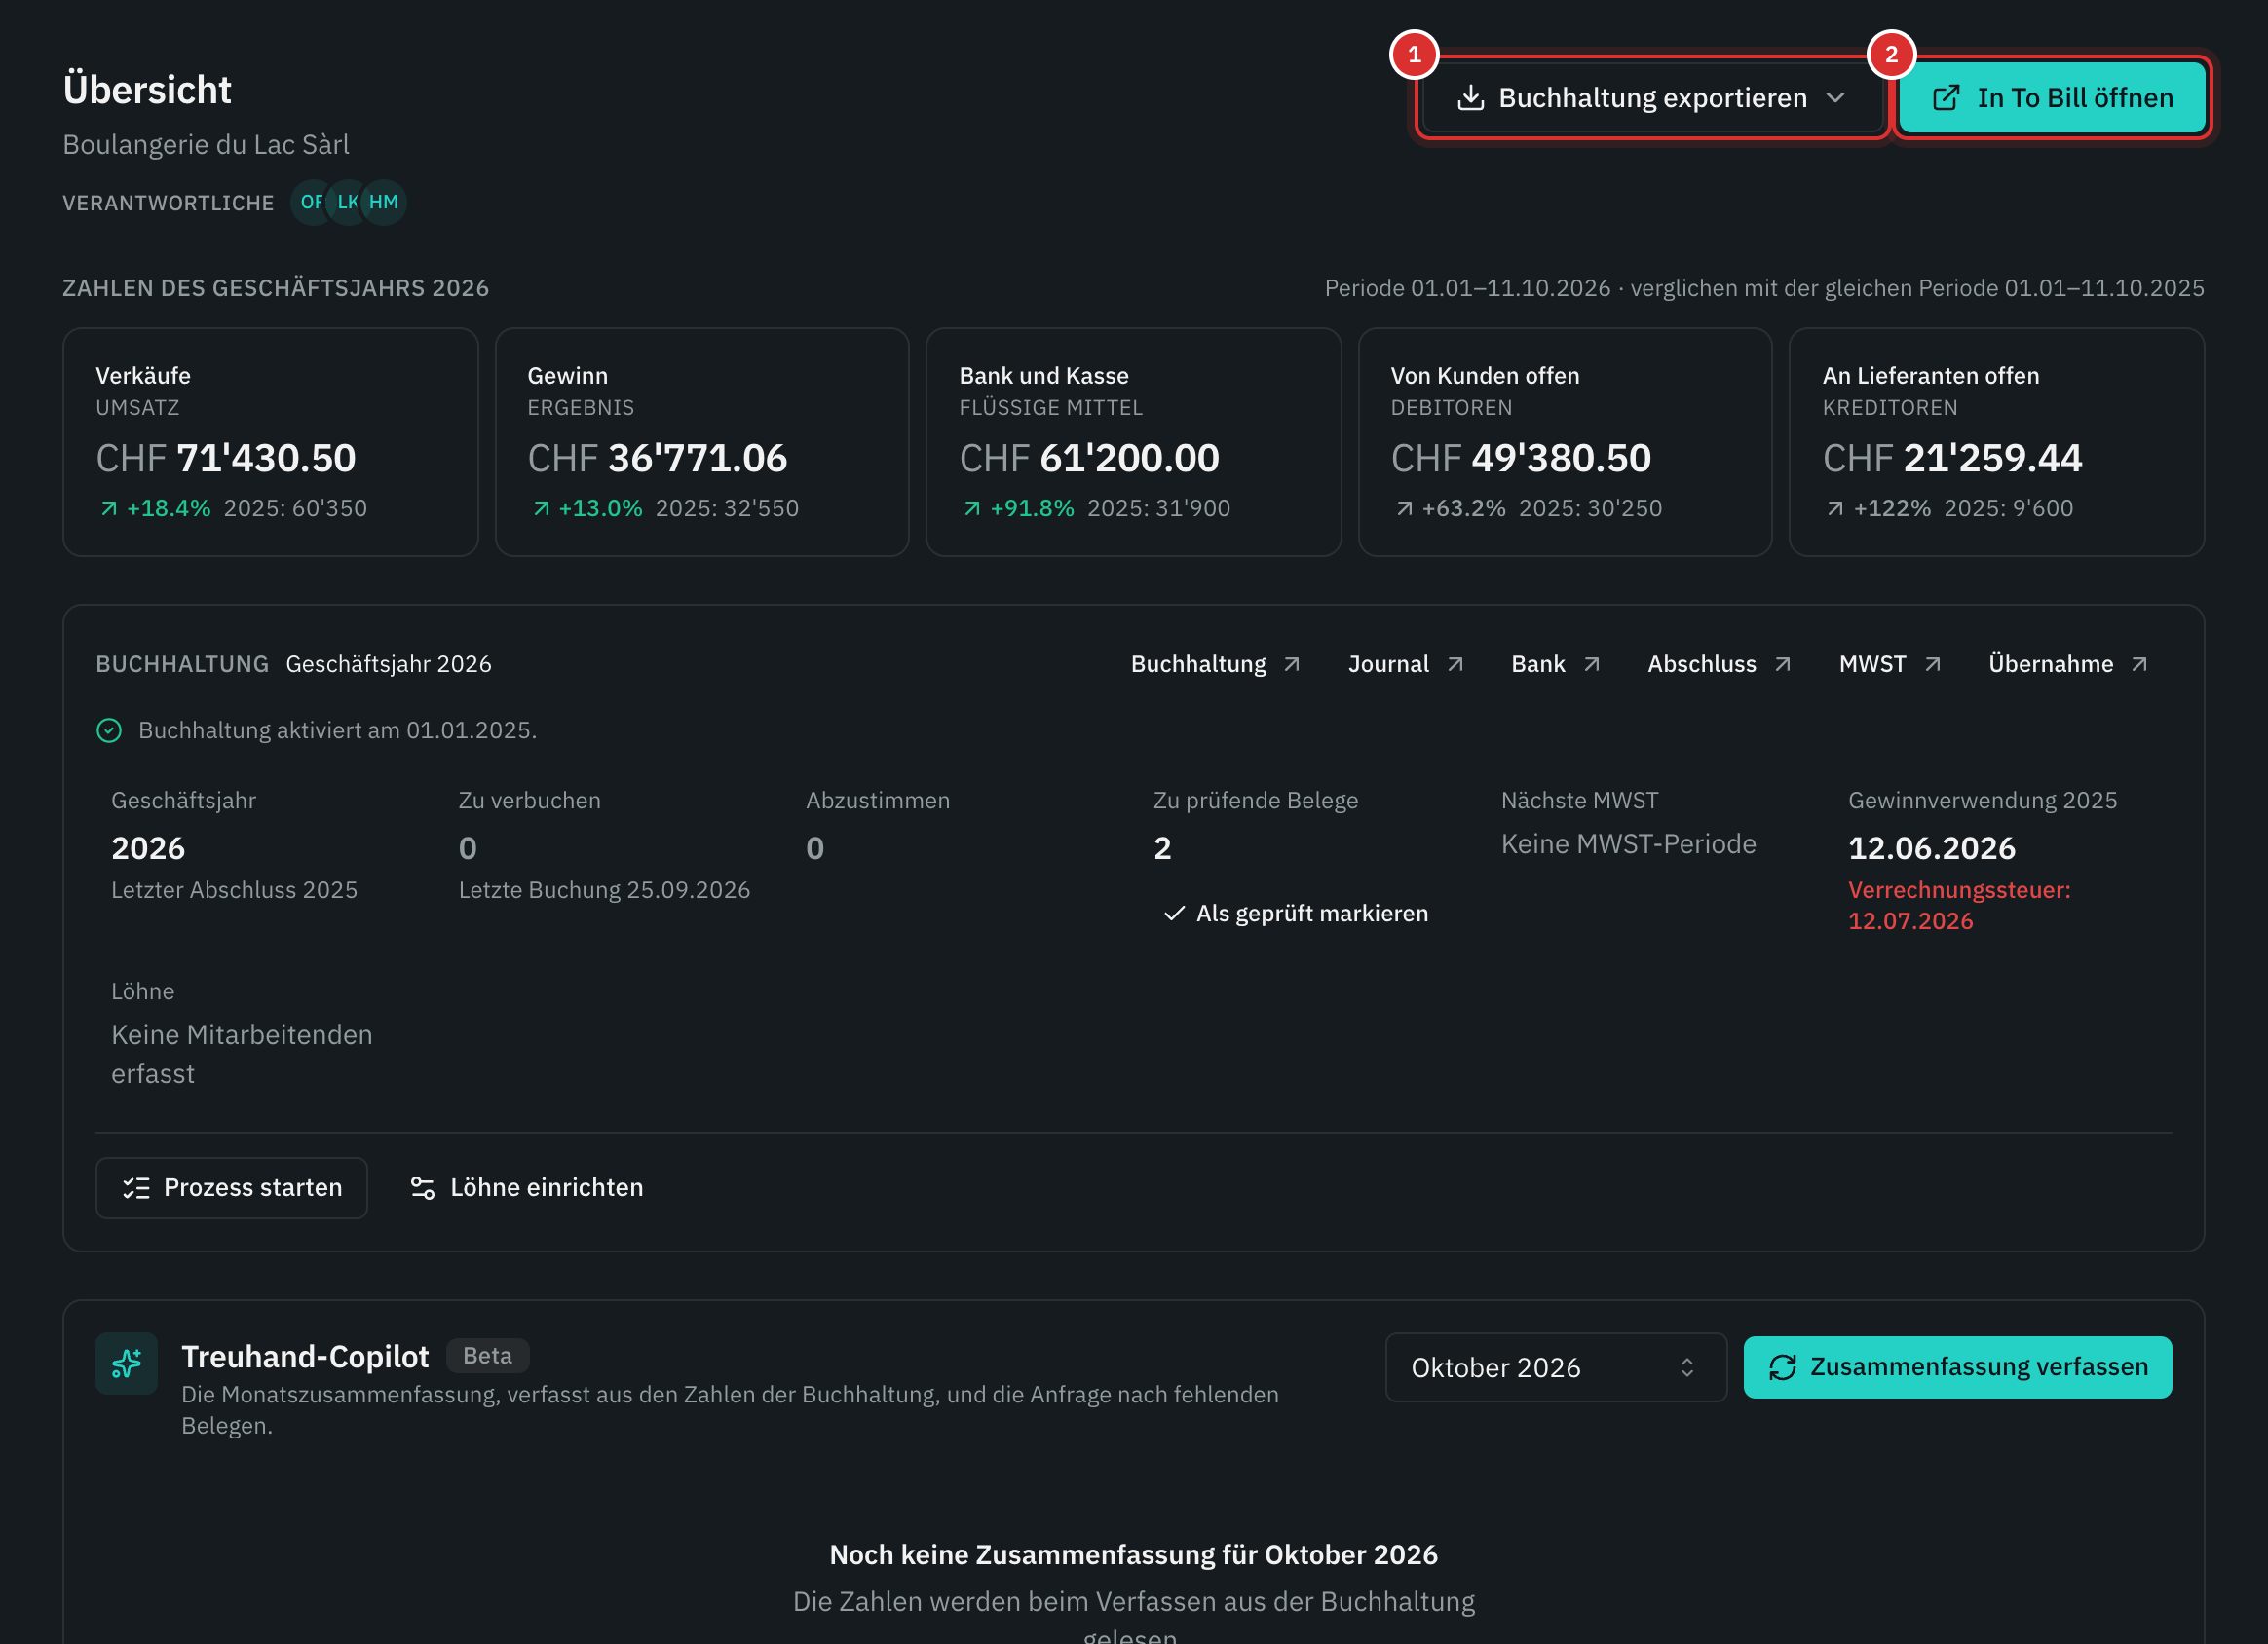The image size is (2268, 1644).
Task: Click the Geschäftsjahr 2026 label beside BUCHHALTUNG
Action: [389, 664]
